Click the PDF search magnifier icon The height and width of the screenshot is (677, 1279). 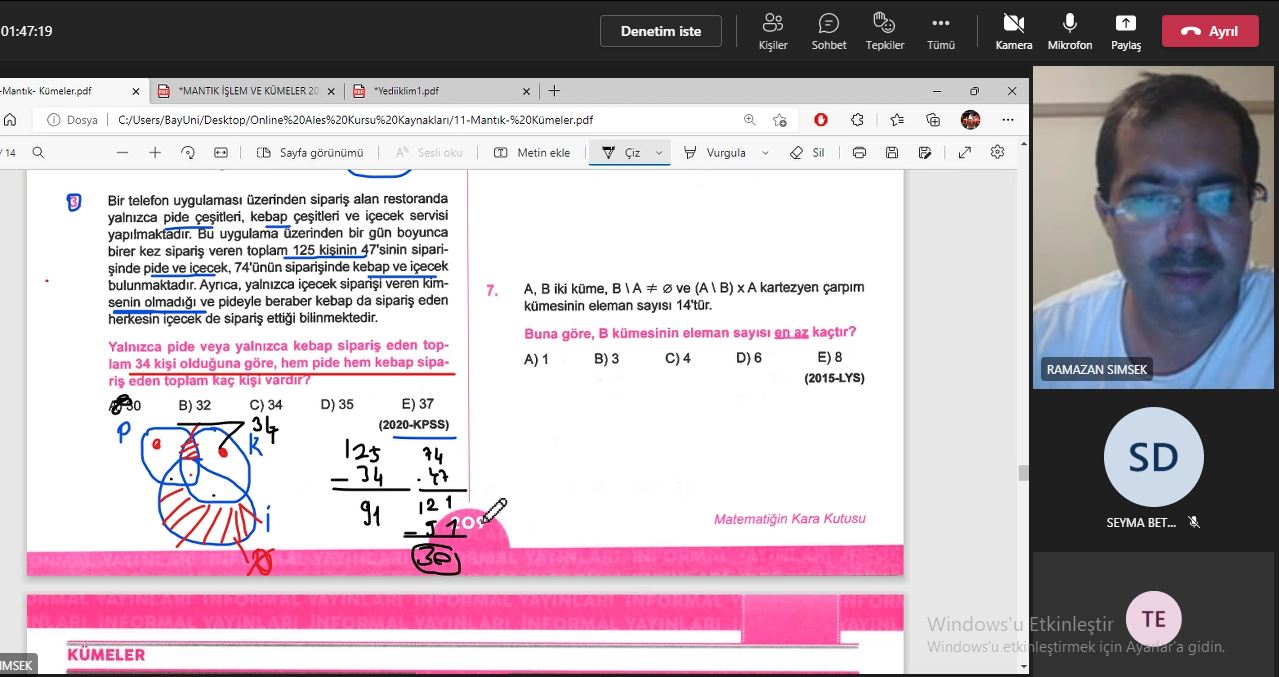(x=38, y=153)
